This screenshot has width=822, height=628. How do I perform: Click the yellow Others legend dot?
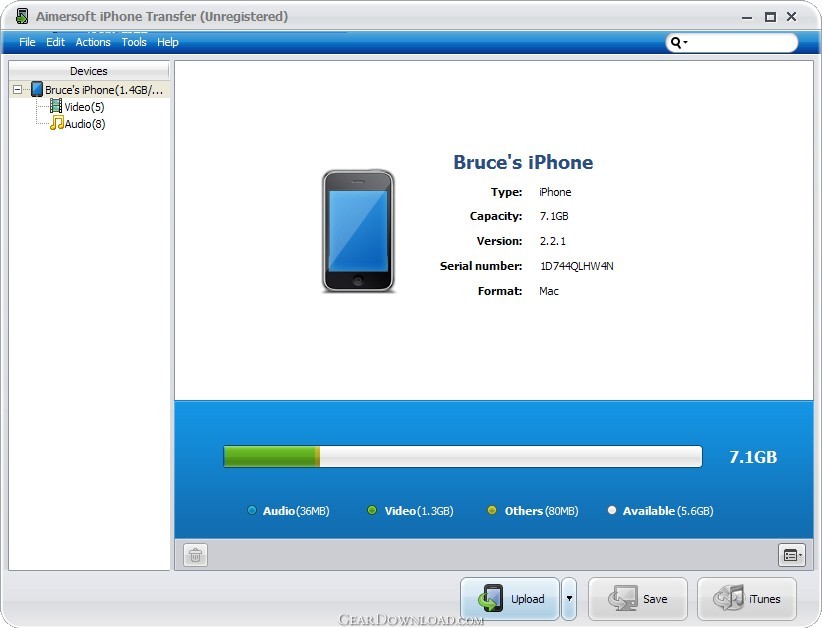pos(492,510)
